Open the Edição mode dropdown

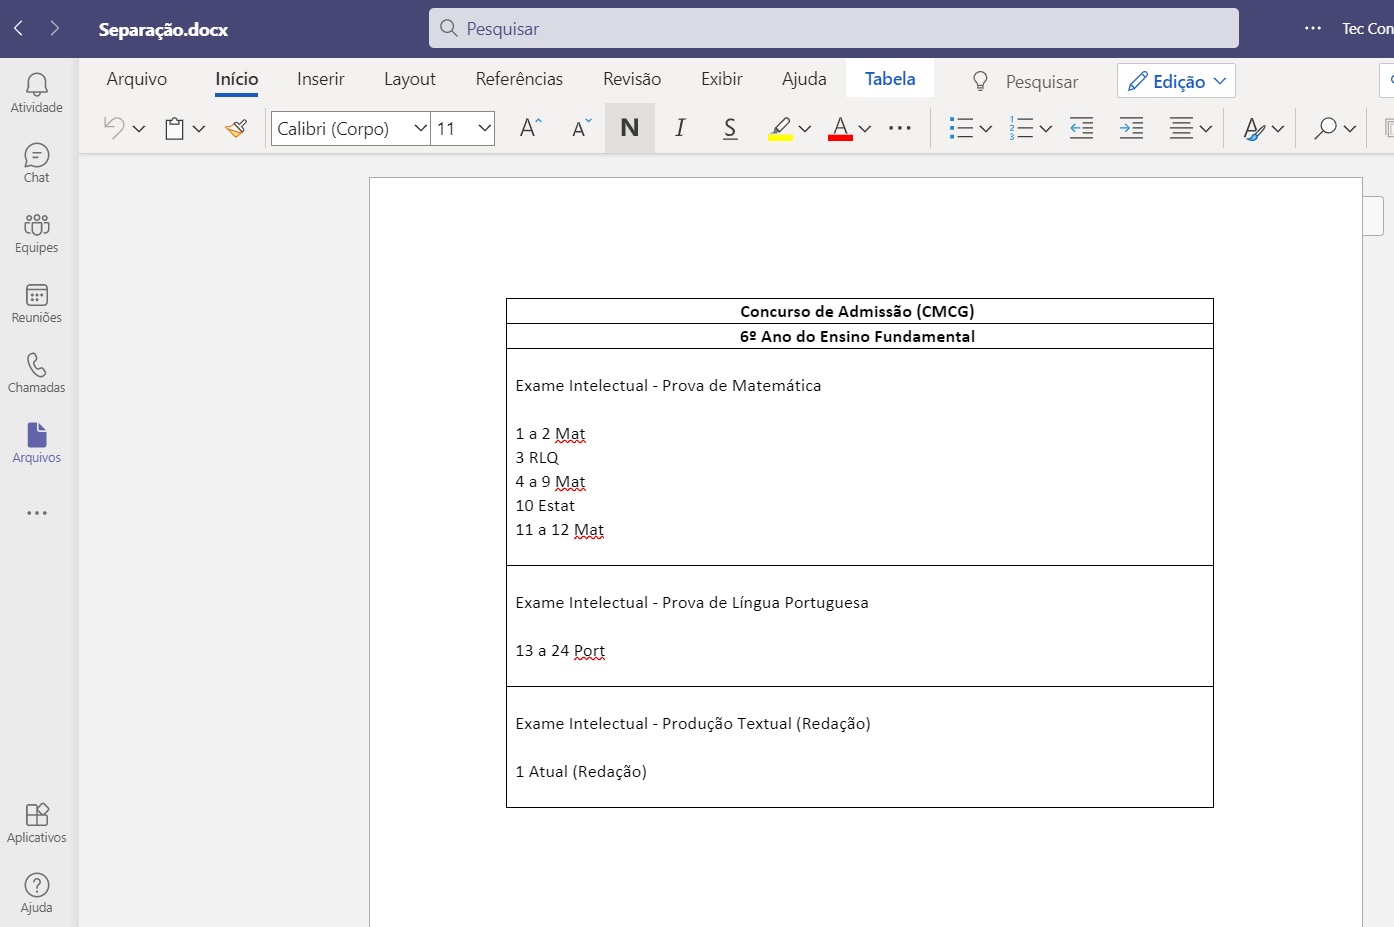(x=1176, y=81)
